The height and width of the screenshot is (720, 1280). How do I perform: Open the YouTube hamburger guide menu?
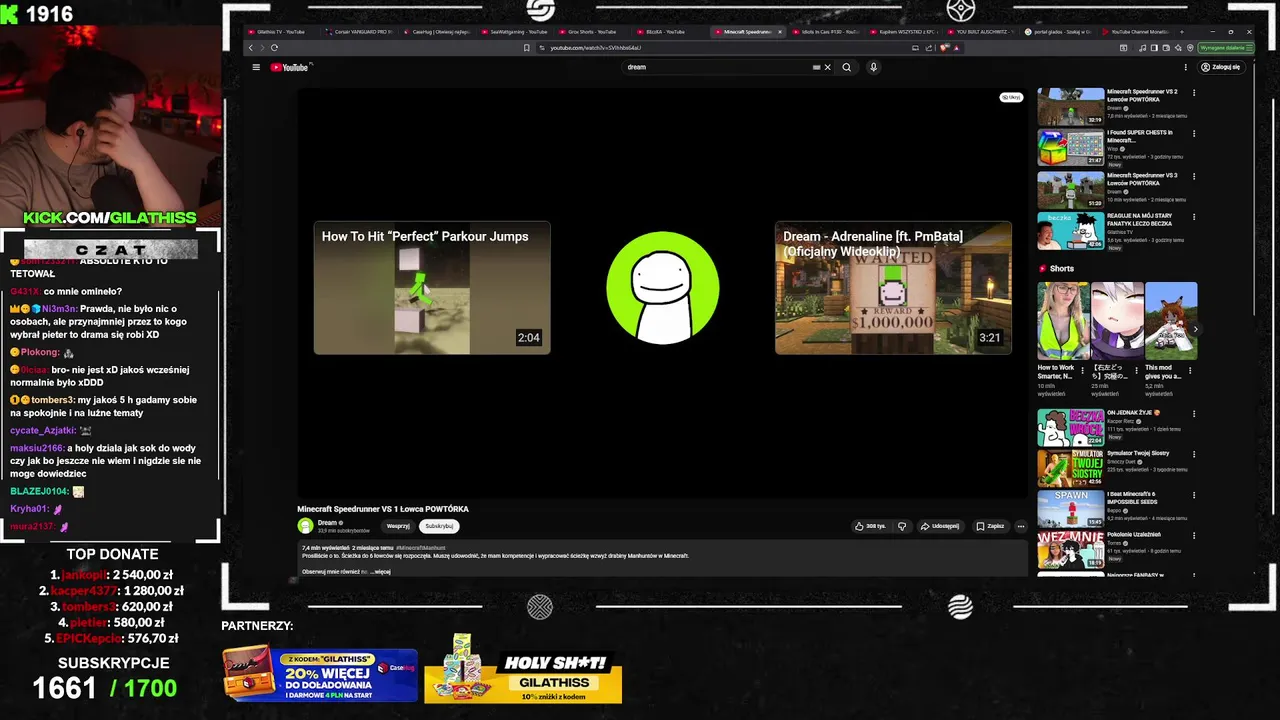pos(256,67)
